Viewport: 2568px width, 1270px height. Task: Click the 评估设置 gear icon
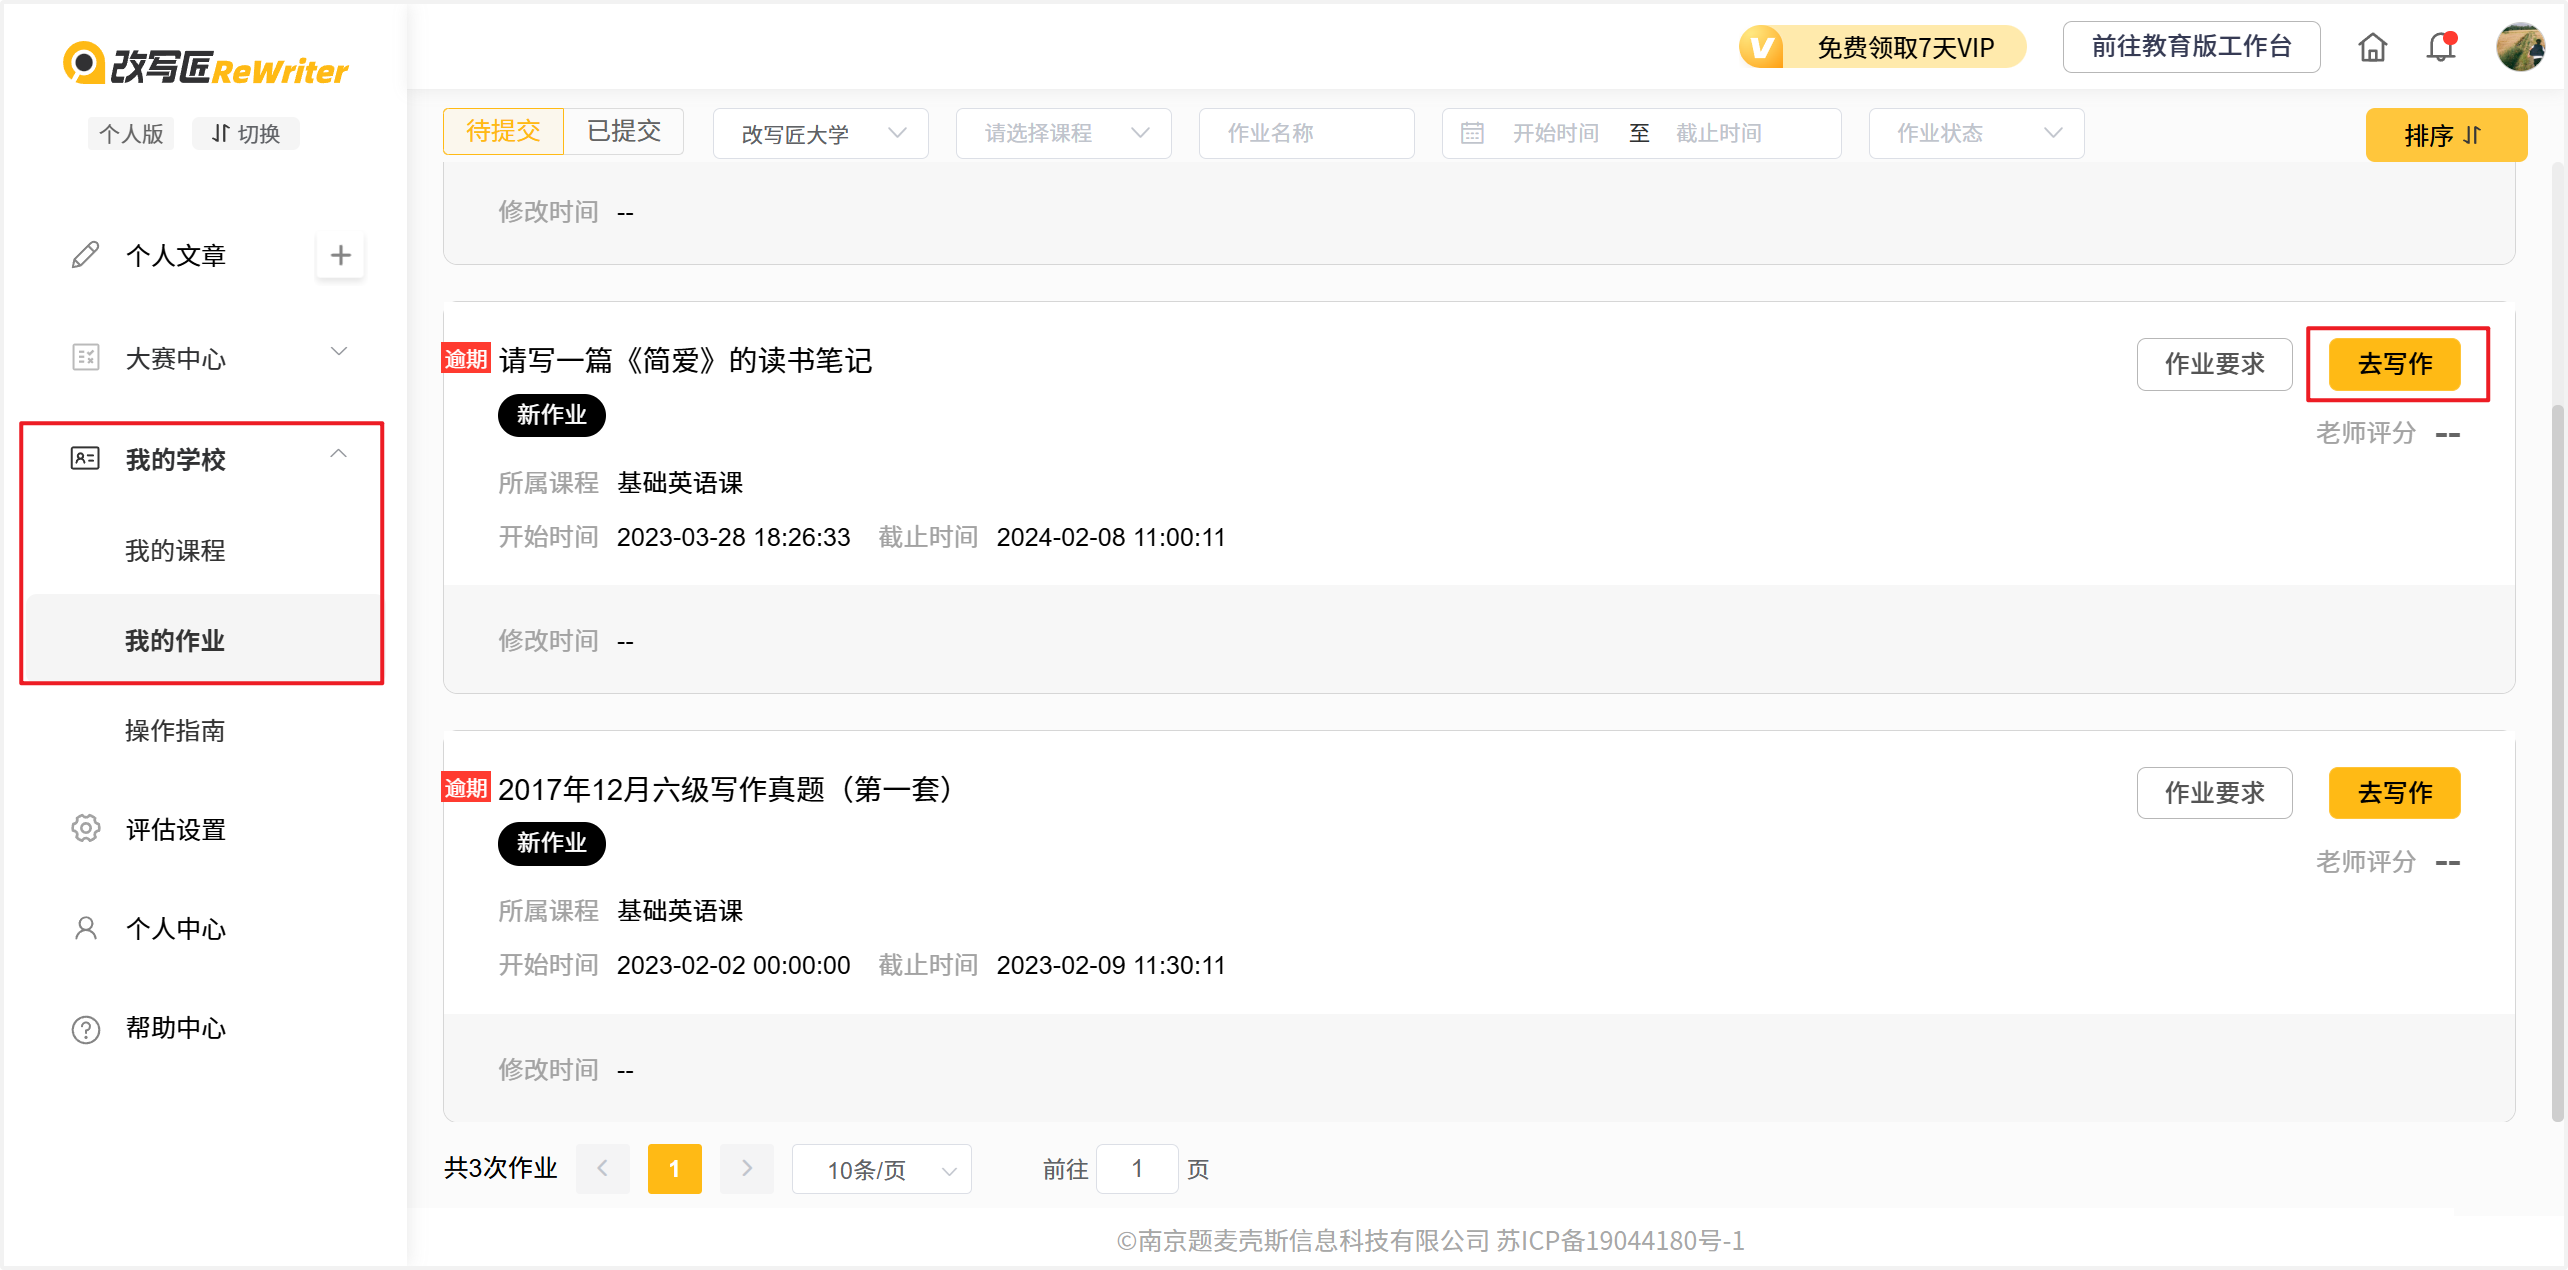(x=86, y=829)
